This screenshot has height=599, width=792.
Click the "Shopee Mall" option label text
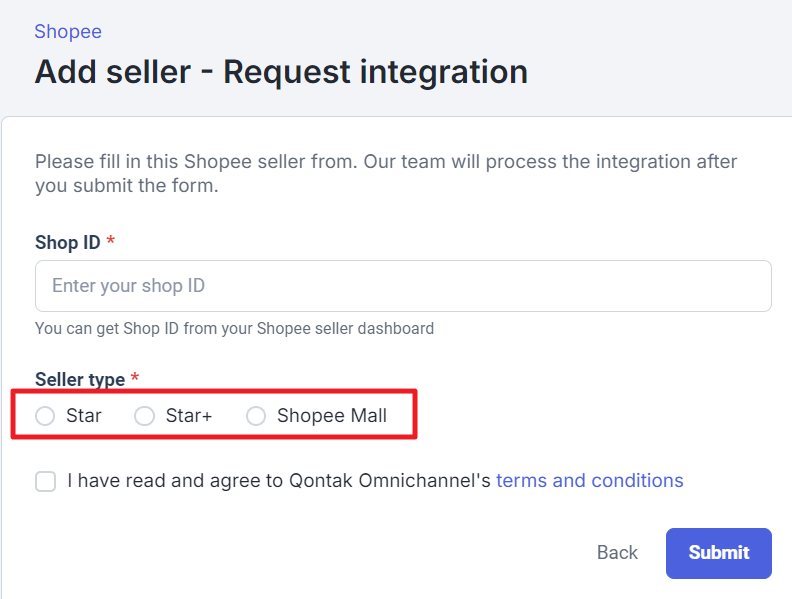(x=332, y=416)
